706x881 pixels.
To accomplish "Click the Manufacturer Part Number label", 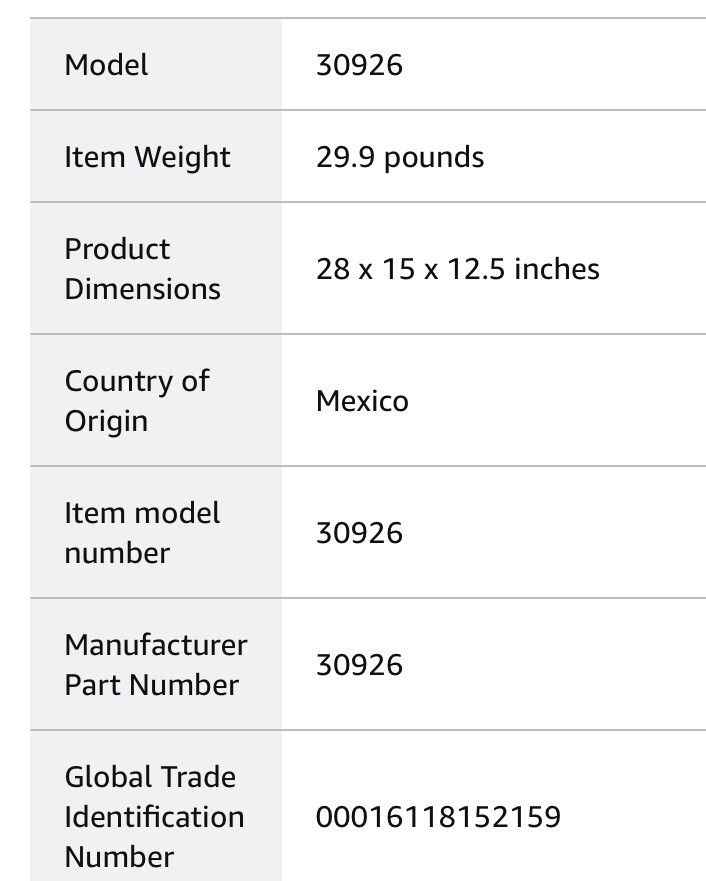I will pos(155,665).
